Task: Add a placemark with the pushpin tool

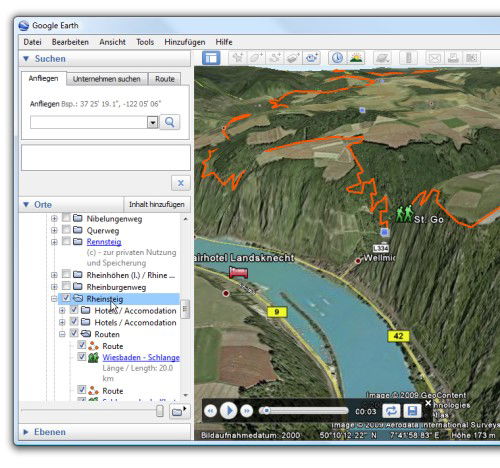Action: click(x=238, y=58)
